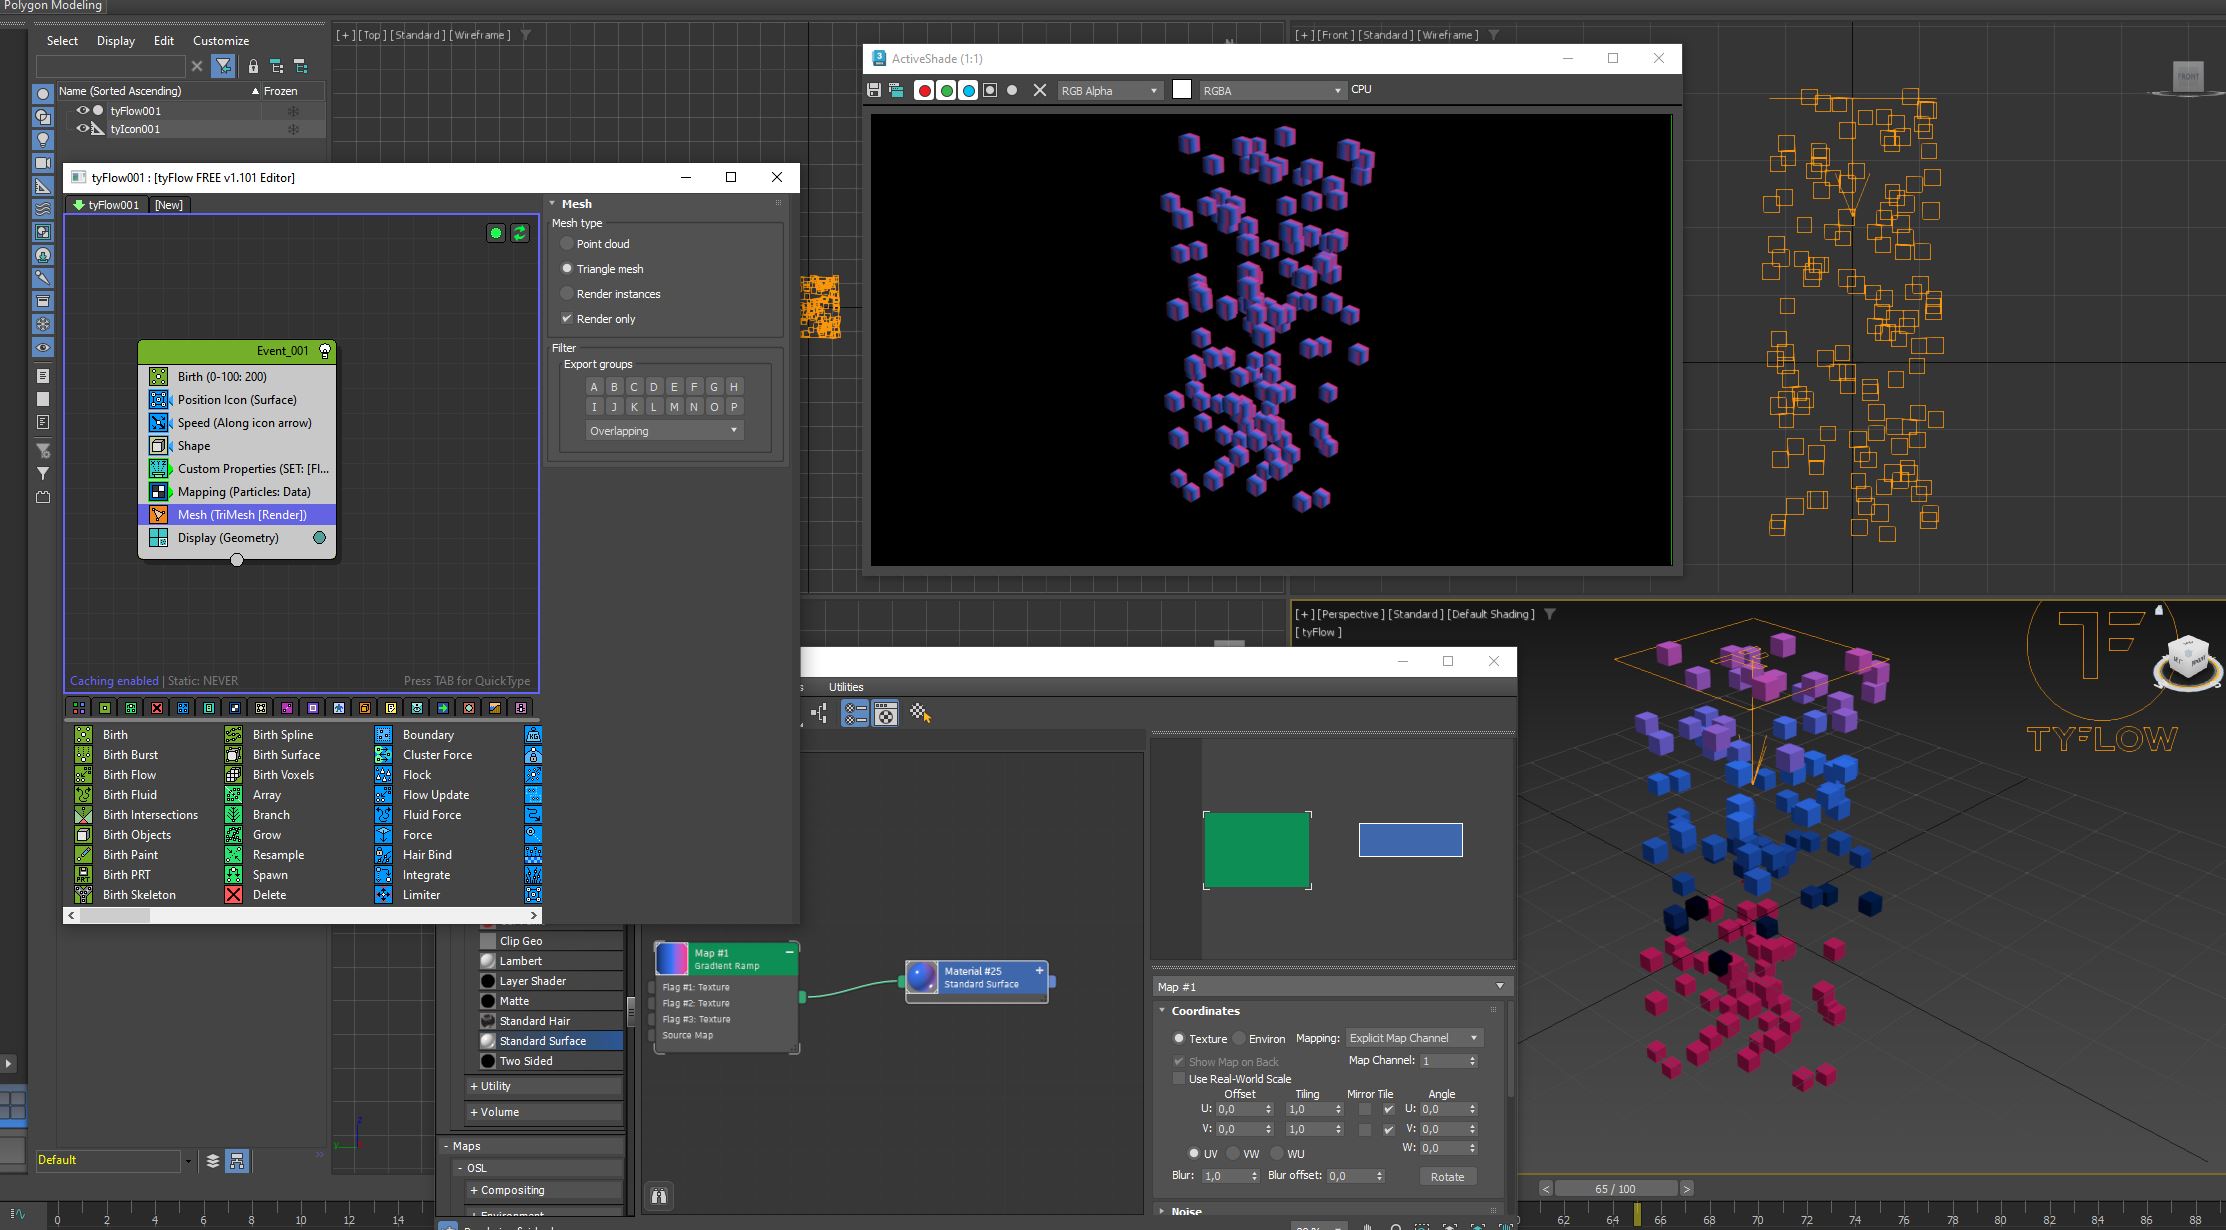Toggle the Render only checkbox
The image size is (2226, 1230).
point(567,319)
